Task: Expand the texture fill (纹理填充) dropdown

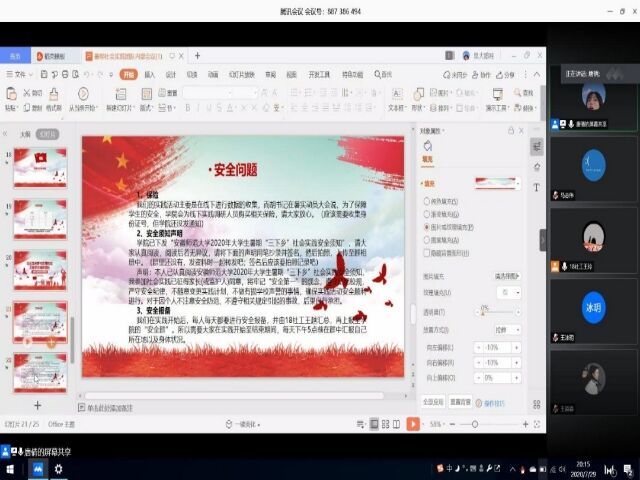Action: tap(508, 292)
